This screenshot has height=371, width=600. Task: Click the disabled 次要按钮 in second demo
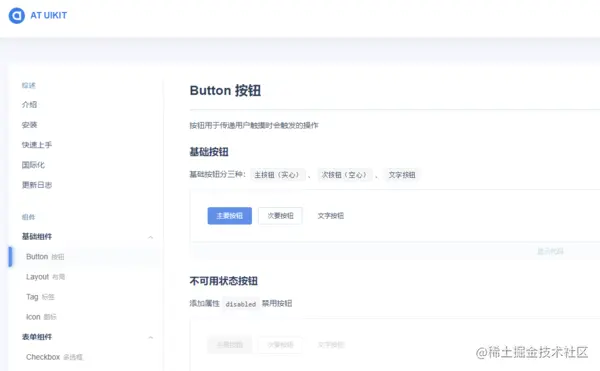(280, 345)
